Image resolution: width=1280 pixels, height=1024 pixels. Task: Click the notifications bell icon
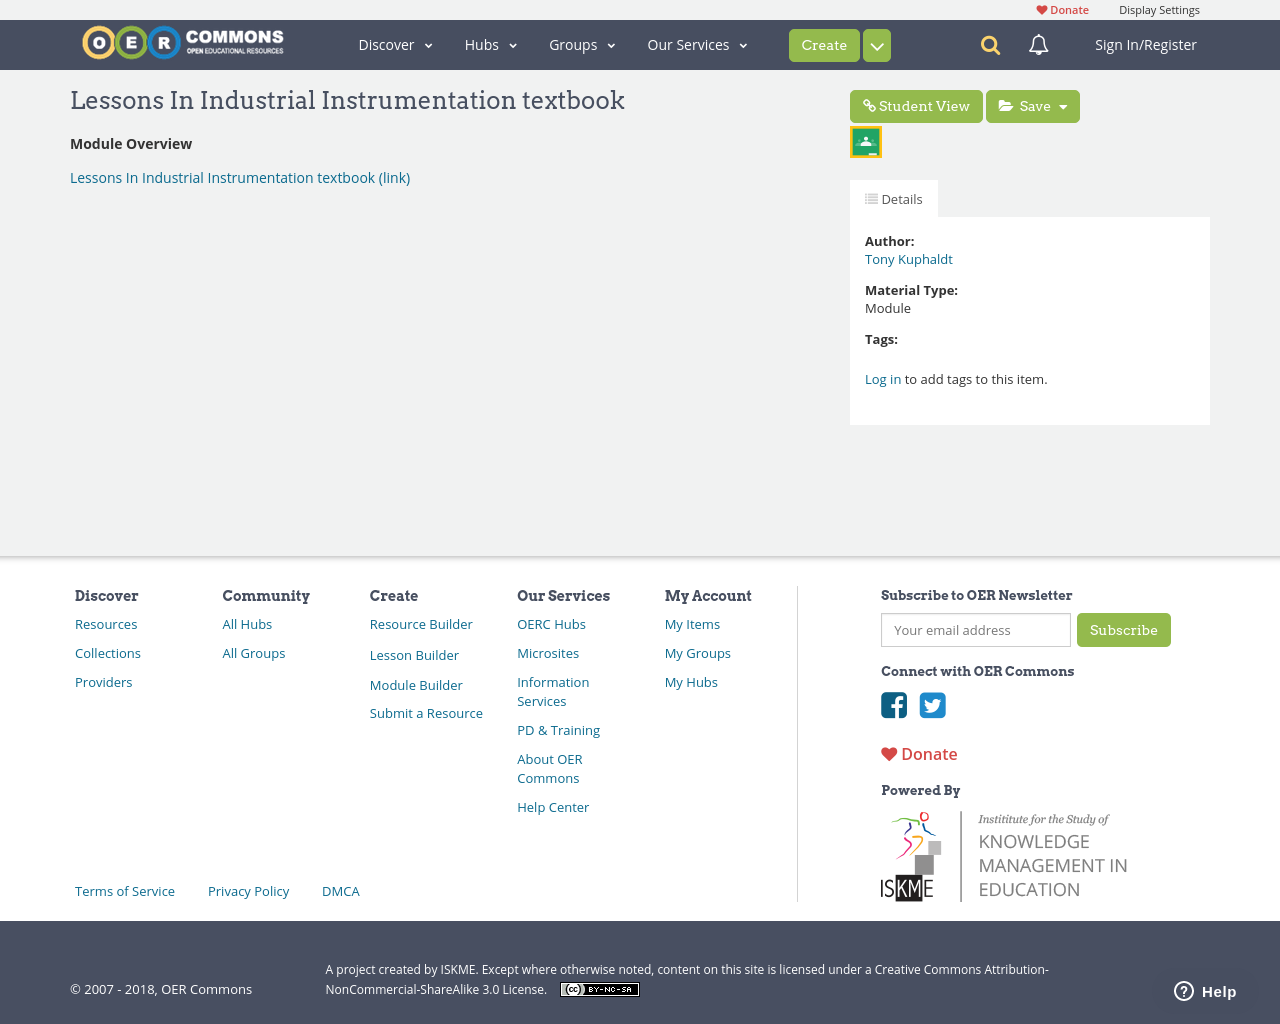coord(1036,44)
